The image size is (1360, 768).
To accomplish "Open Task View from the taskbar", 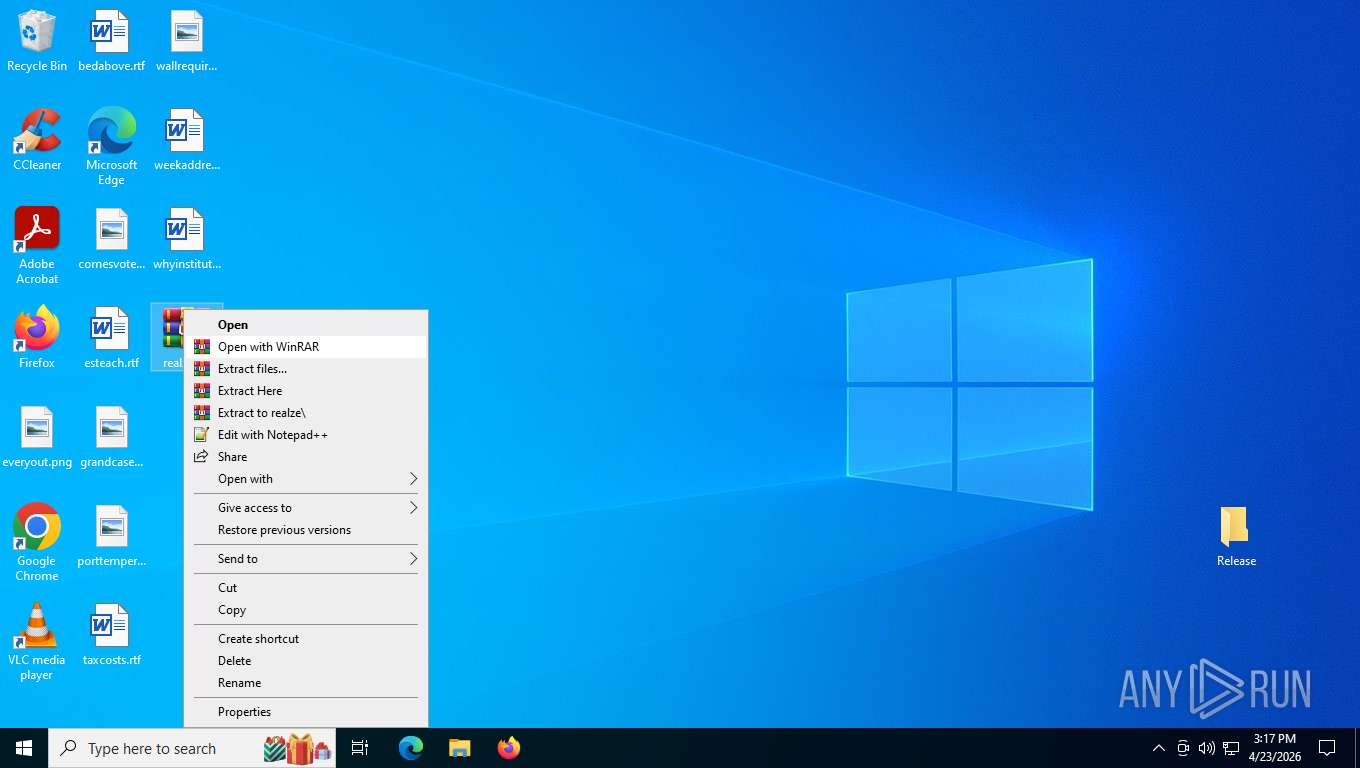I will click(x=360, y=748).
